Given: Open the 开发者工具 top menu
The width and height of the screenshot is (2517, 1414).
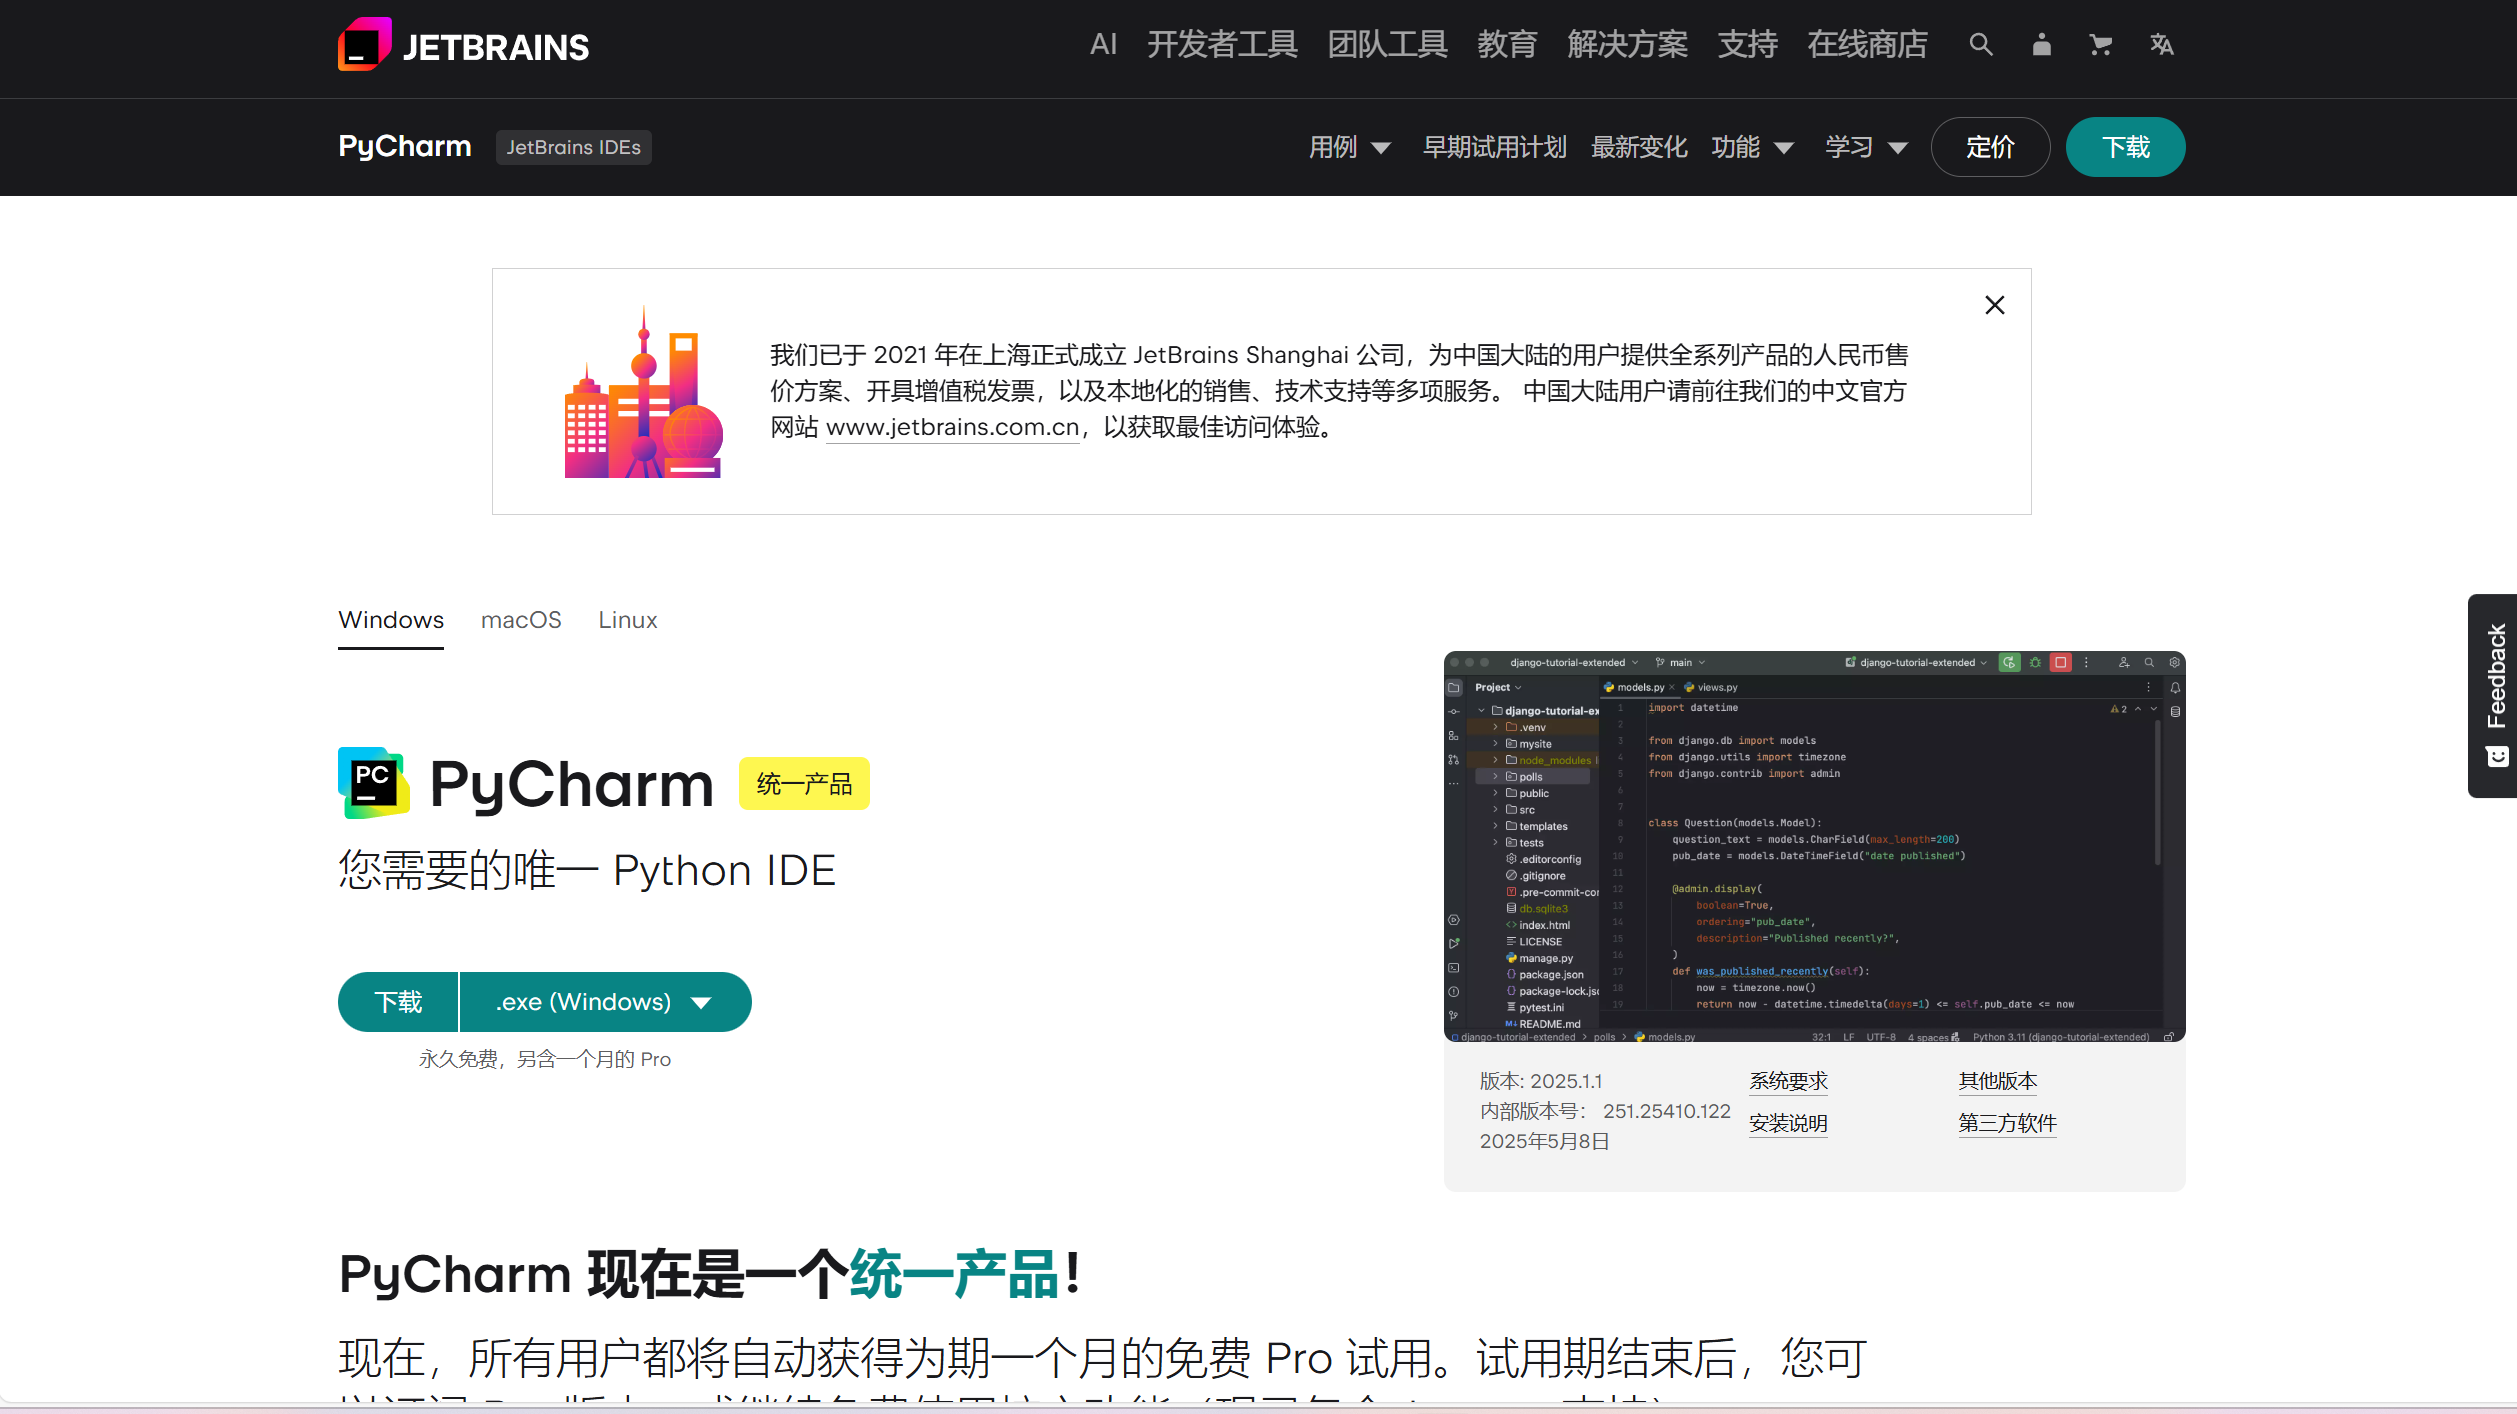Looking at the screenshot, I should pyautogui.click(x=1222, y=45).
